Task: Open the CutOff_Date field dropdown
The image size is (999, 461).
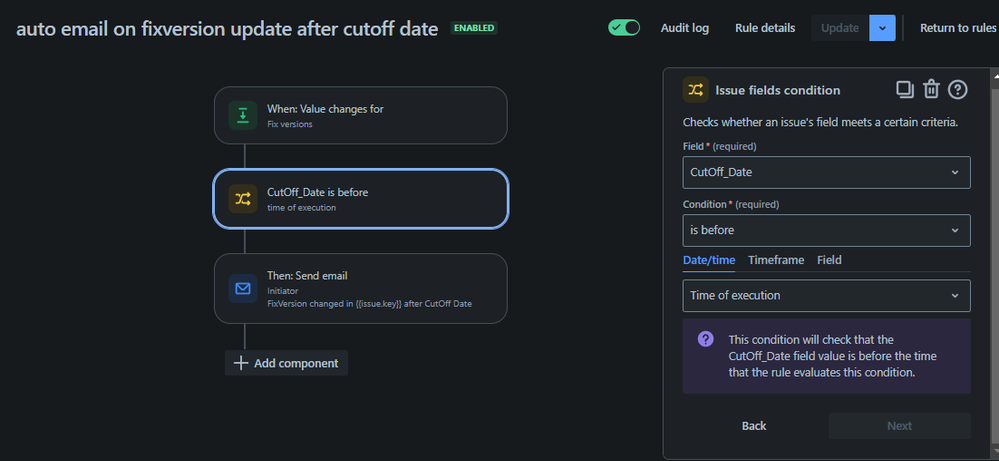Action: click(826, 172)
